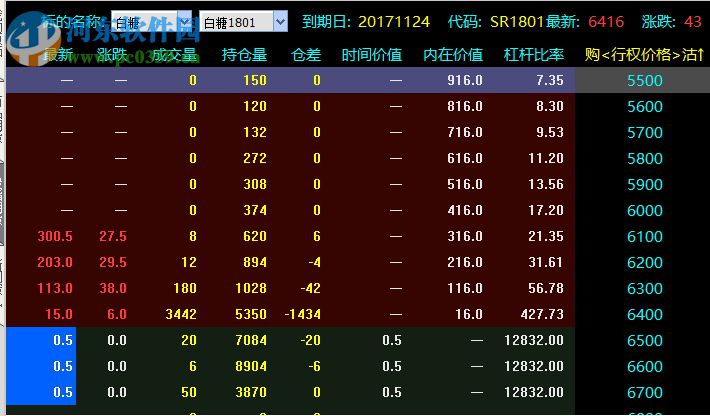Click open interest value 7084
The image size is (710, 416).
tap(251, 340)
